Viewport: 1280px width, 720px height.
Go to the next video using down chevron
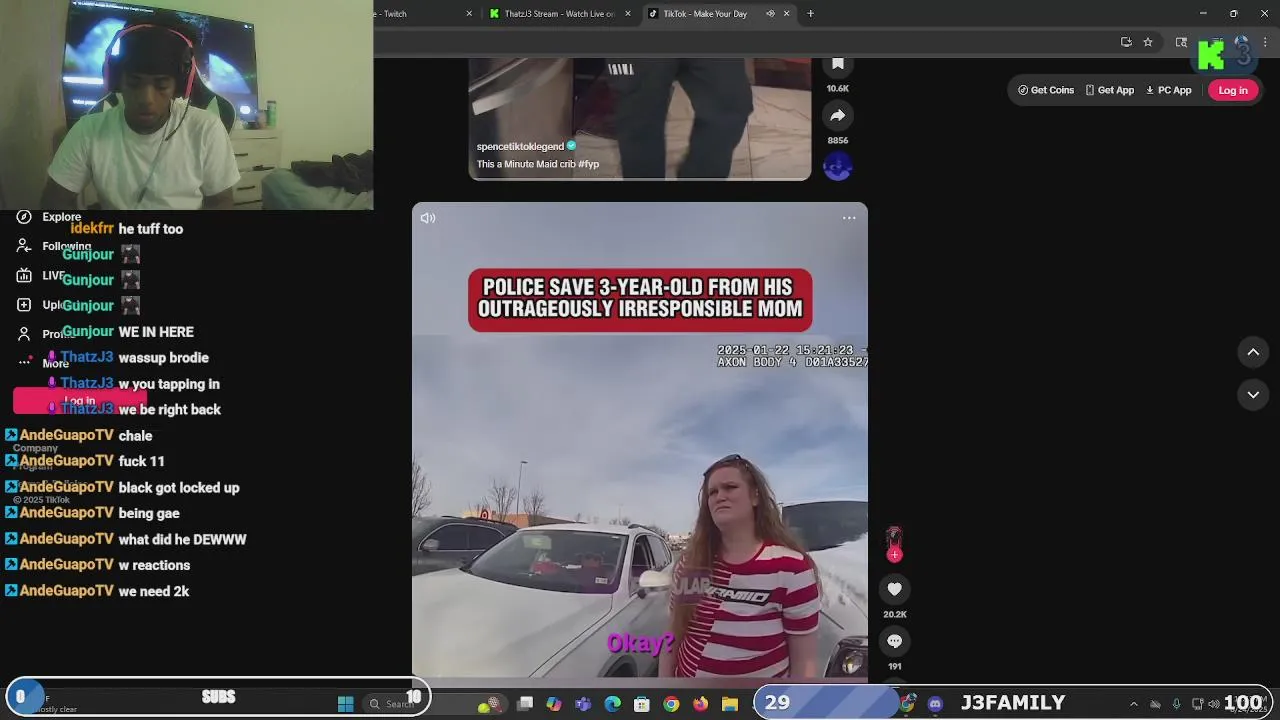1253,395
